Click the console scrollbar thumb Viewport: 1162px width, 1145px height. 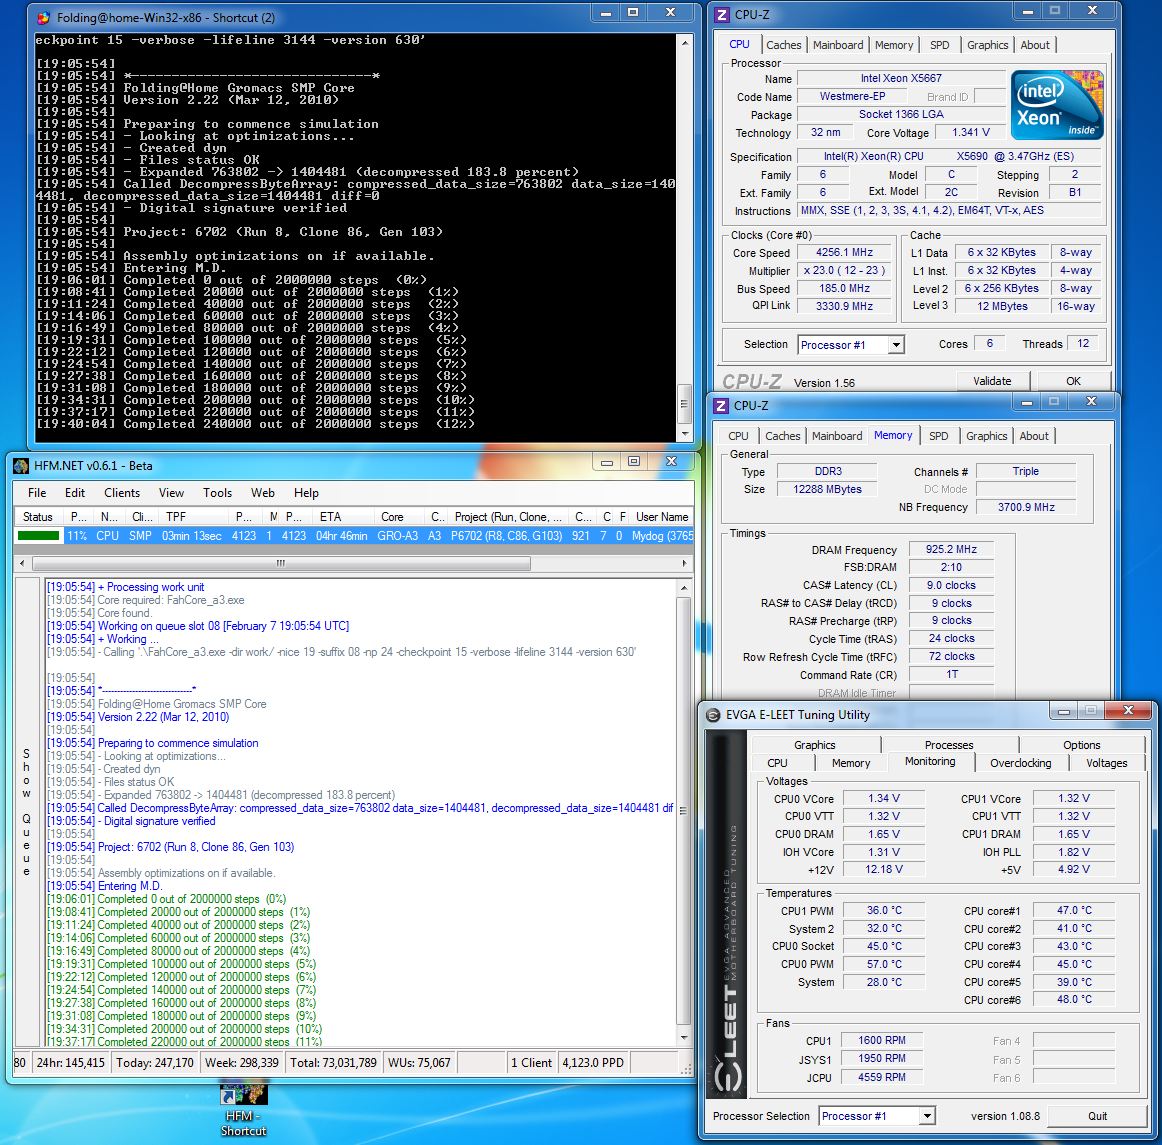[685, 404]
